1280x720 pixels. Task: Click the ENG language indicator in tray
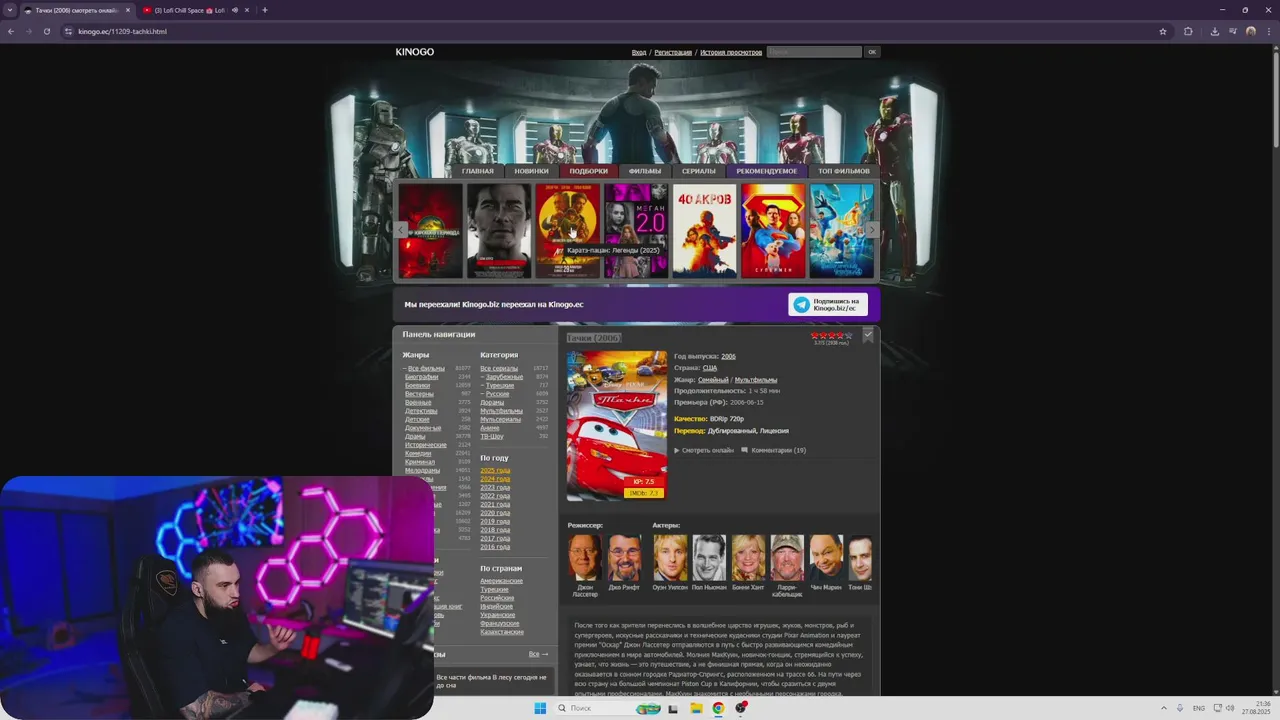click(x=1199, y=708)
